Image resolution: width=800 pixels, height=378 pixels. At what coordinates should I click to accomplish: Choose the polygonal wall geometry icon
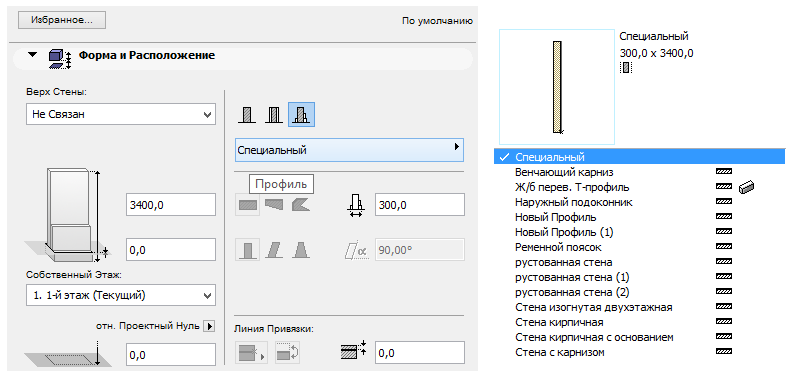[301, 205]
